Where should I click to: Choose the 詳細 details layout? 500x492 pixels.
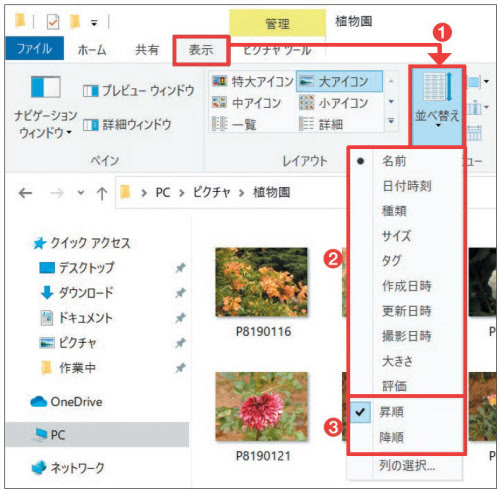321,124
